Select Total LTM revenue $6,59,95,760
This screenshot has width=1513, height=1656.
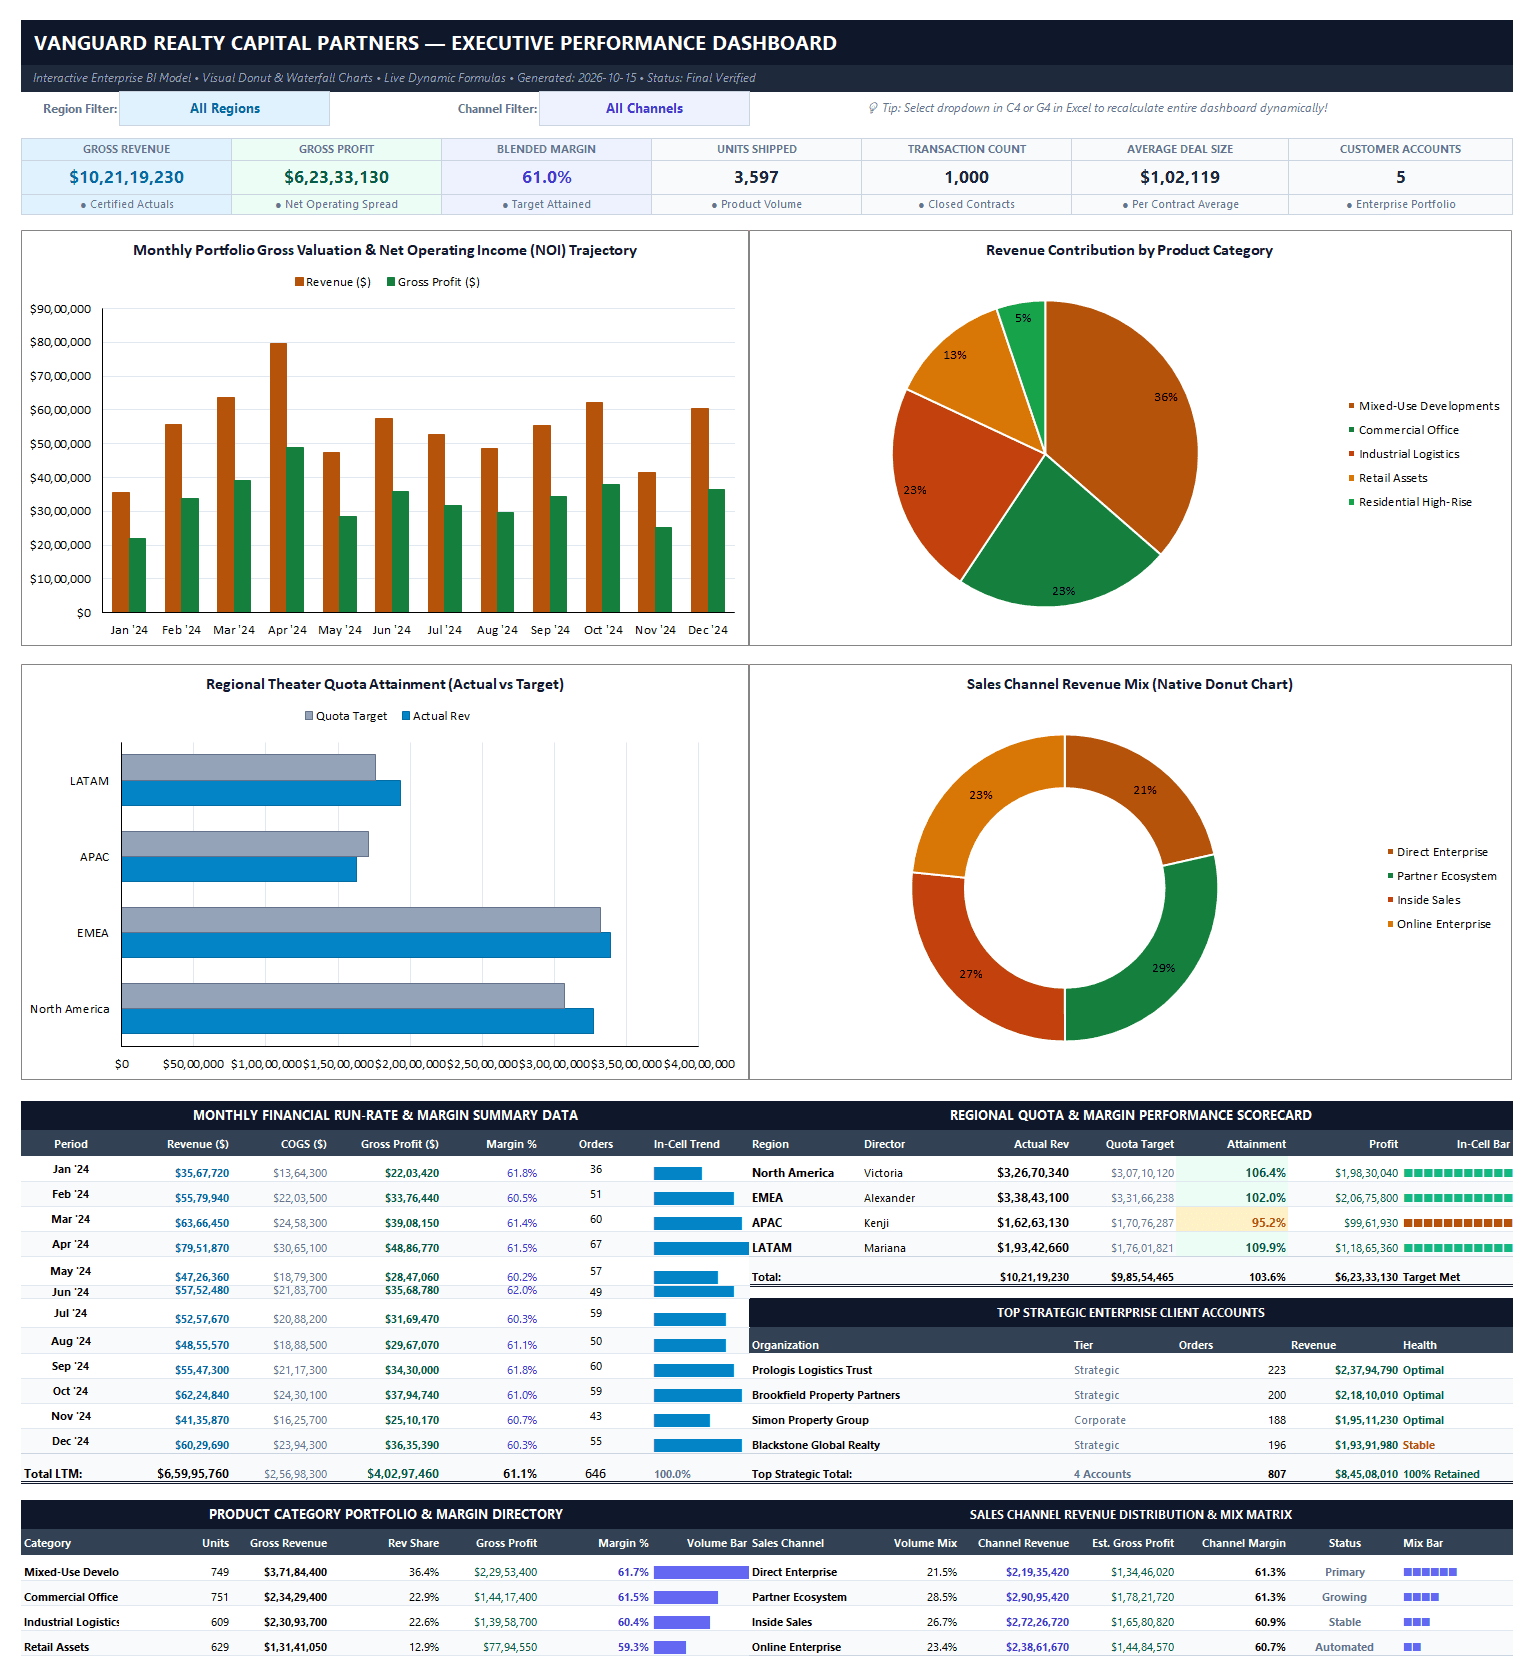[x=193, y=1474]
